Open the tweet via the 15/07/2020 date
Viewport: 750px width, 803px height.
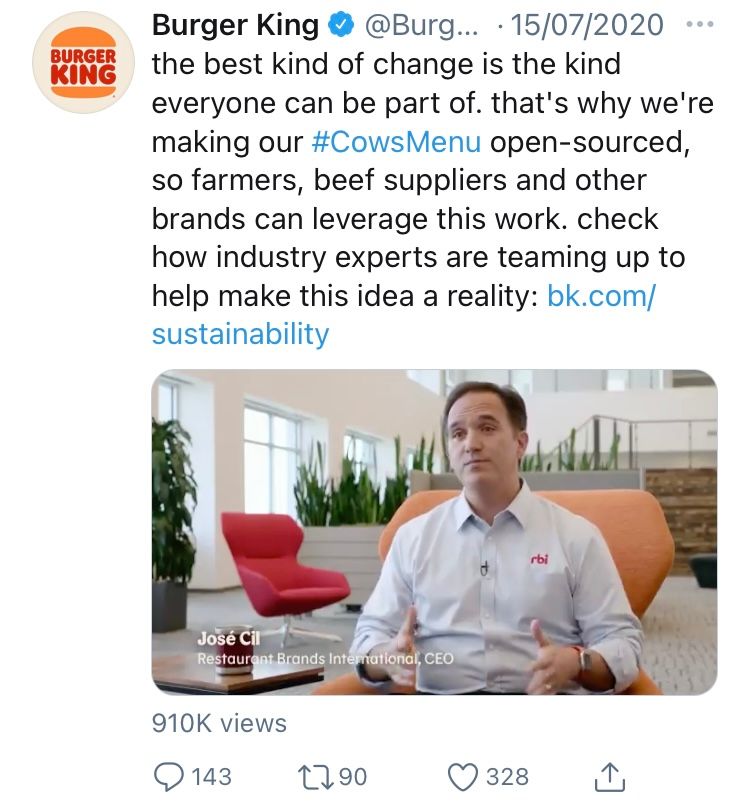[587, 25]
